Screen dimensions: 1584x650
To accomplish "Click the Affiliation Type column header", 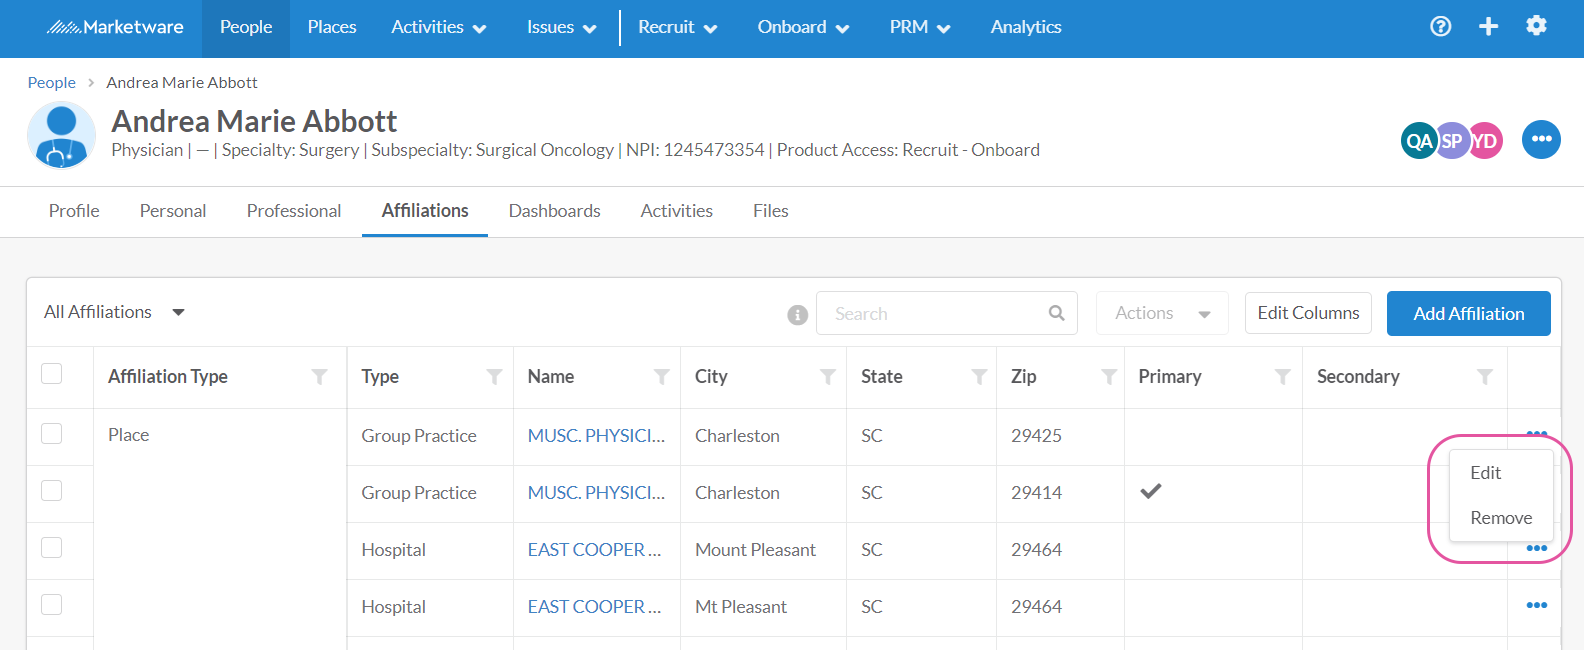I will (x=168, y=377).
